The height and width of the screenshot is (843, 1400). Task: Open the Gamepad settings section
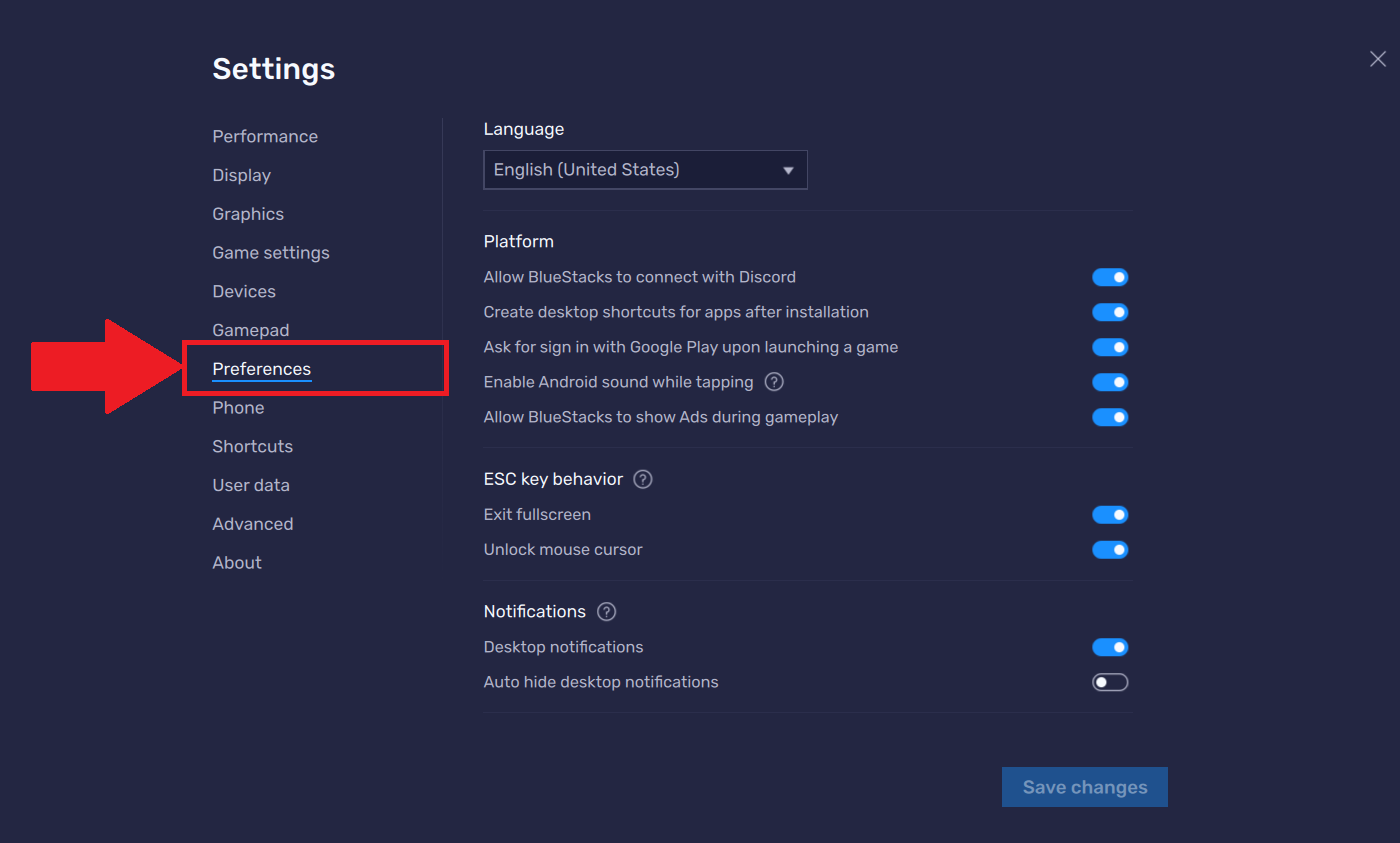pos(251,330)
